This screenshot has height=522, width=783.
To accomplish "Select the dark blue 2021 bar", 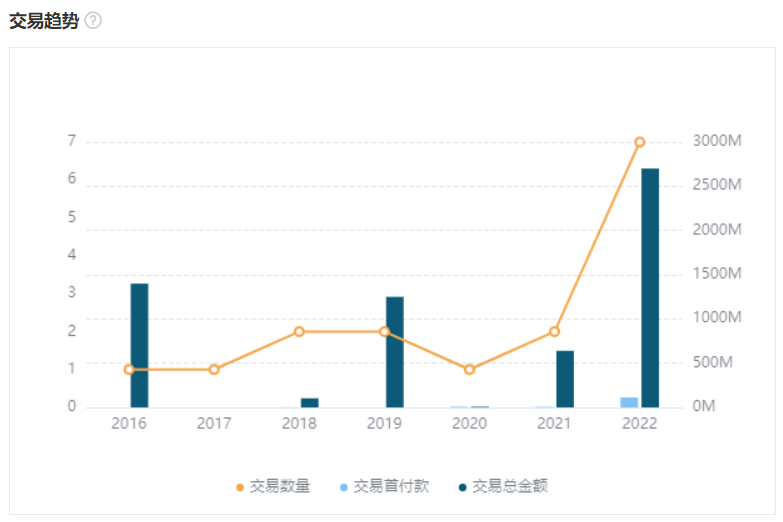I will point(565,379).
